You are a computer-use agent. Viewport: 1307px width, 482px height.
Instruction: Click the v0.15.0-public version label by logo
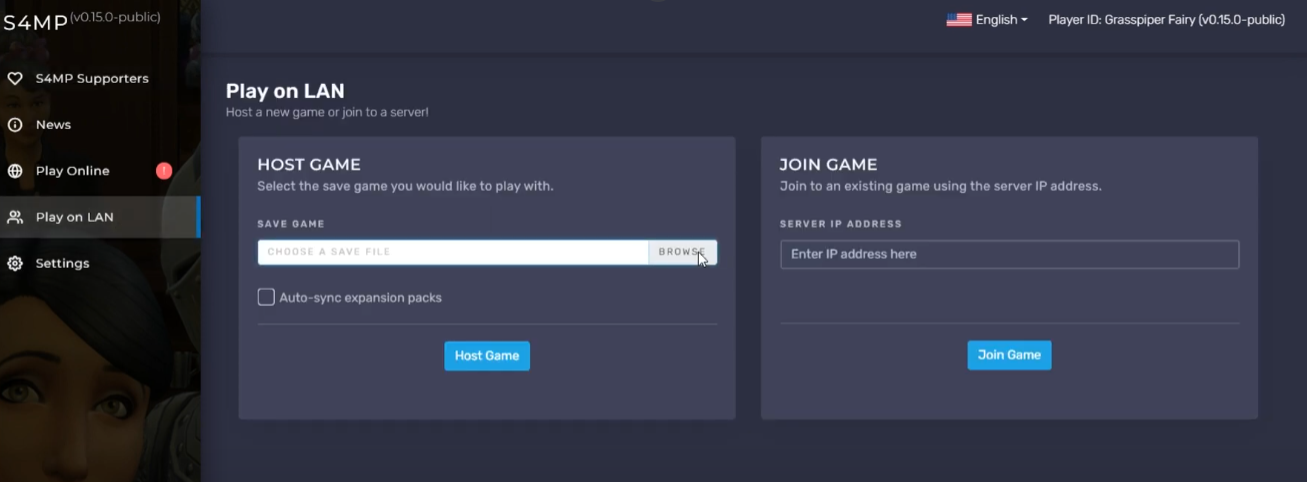click(x=115, y=17)
